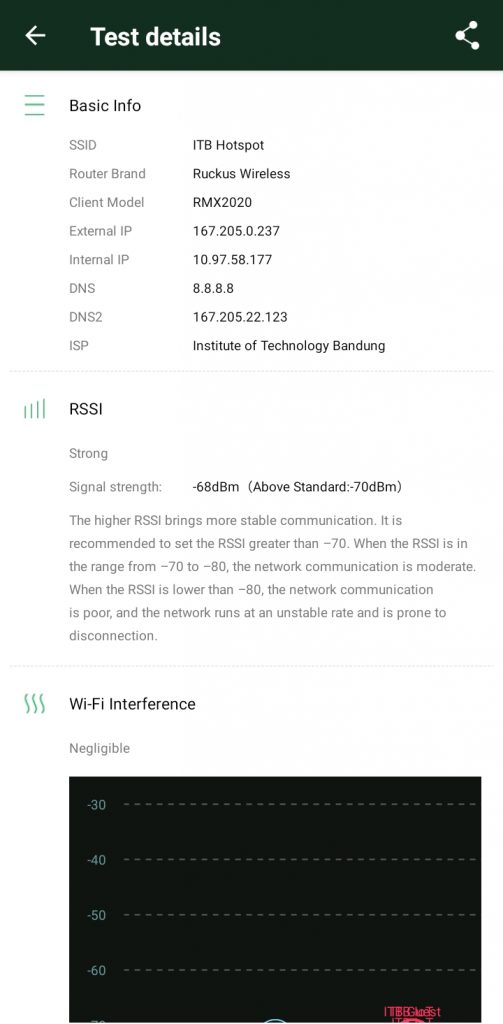Click the Wi-Fi Interference waves icon

pyautogui.click(x=34, y=704)
